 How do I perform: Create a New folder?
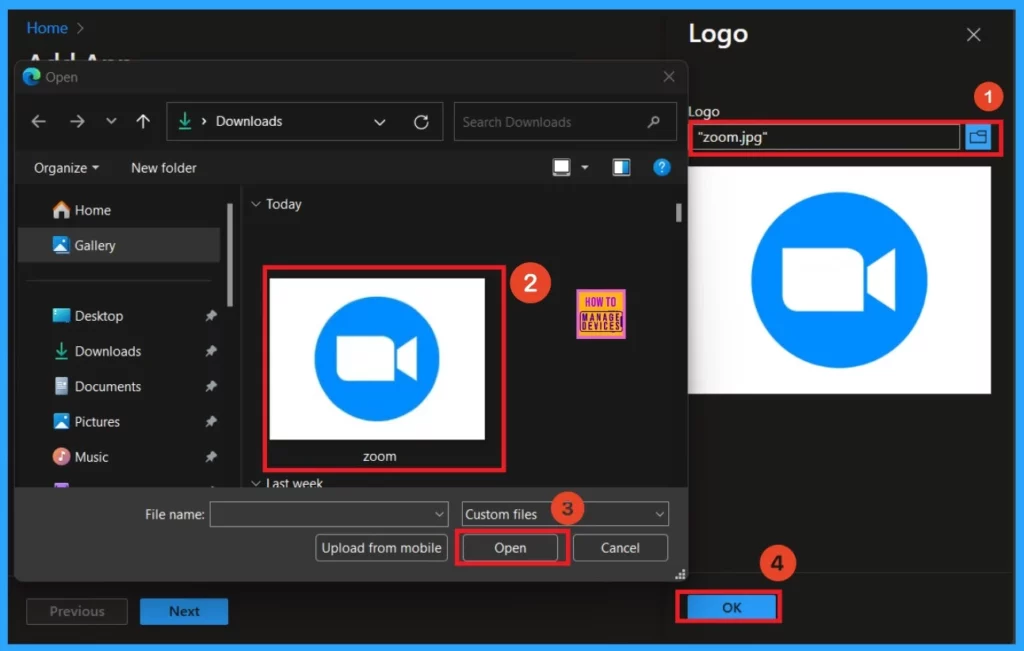[163, 168]
